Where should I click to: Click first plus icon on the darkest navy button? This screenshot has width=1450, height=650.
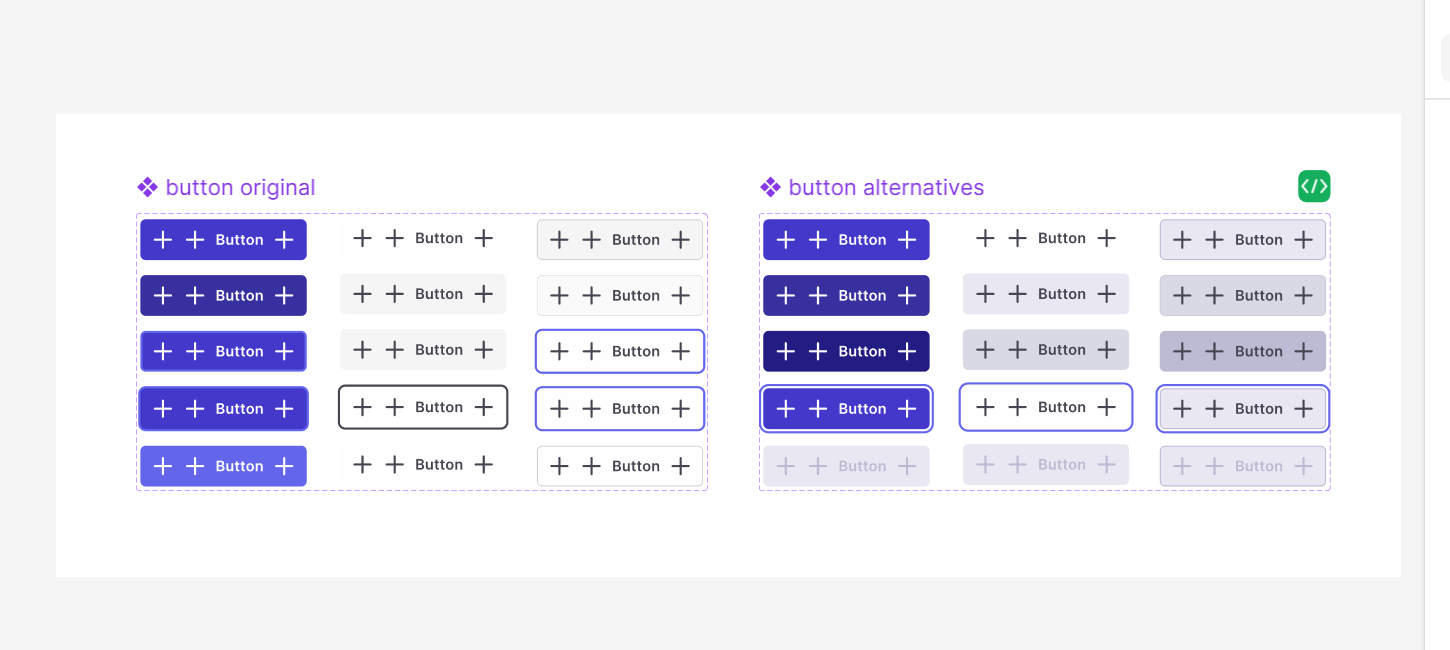786,351
